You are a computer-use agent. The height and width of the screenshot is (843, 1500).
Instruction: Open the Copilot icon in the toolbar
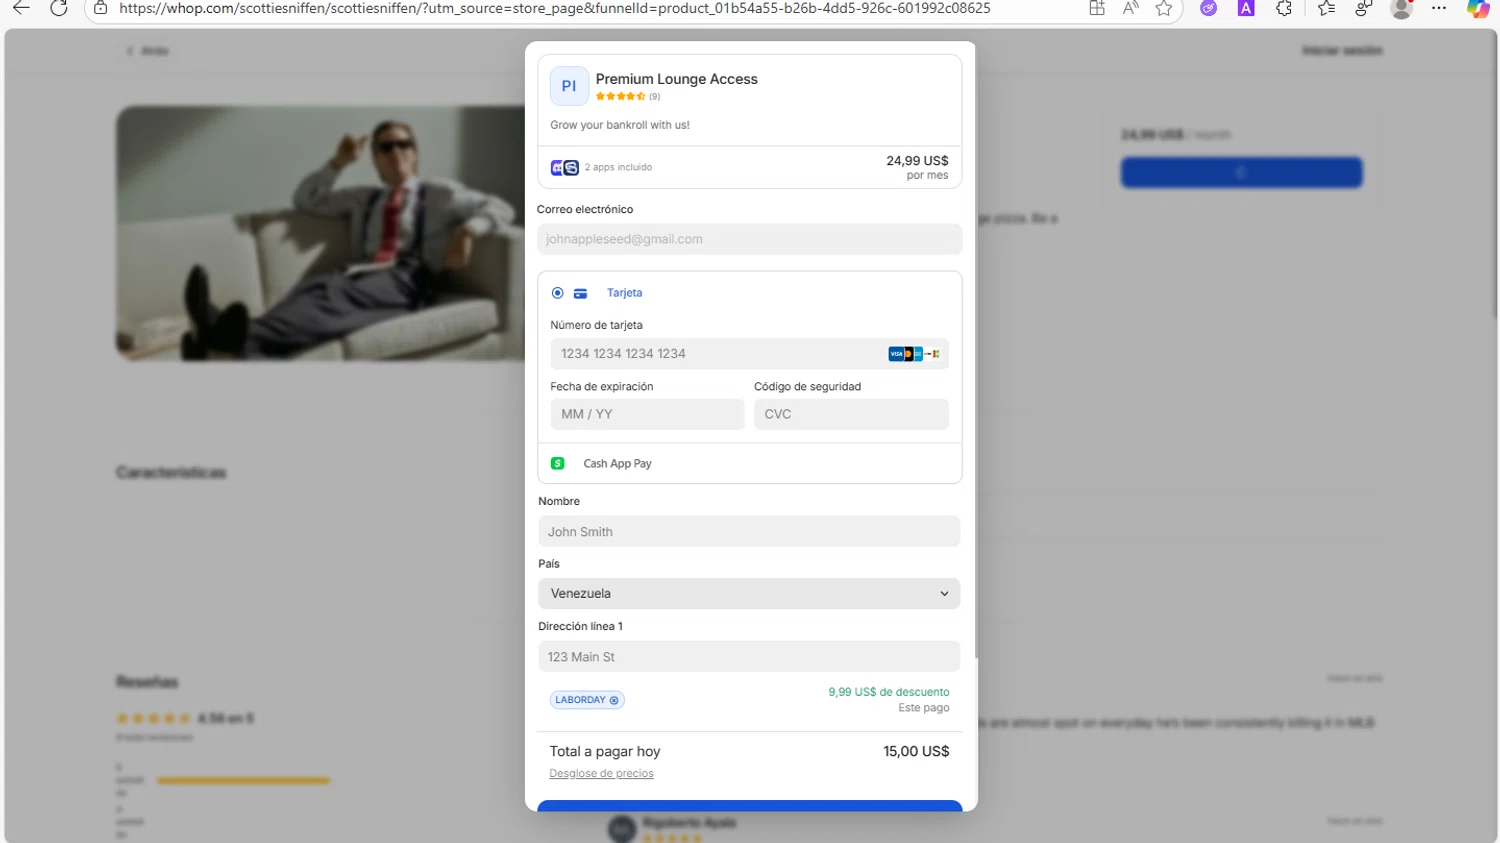pyautogui.click(x=1478, y=9)
